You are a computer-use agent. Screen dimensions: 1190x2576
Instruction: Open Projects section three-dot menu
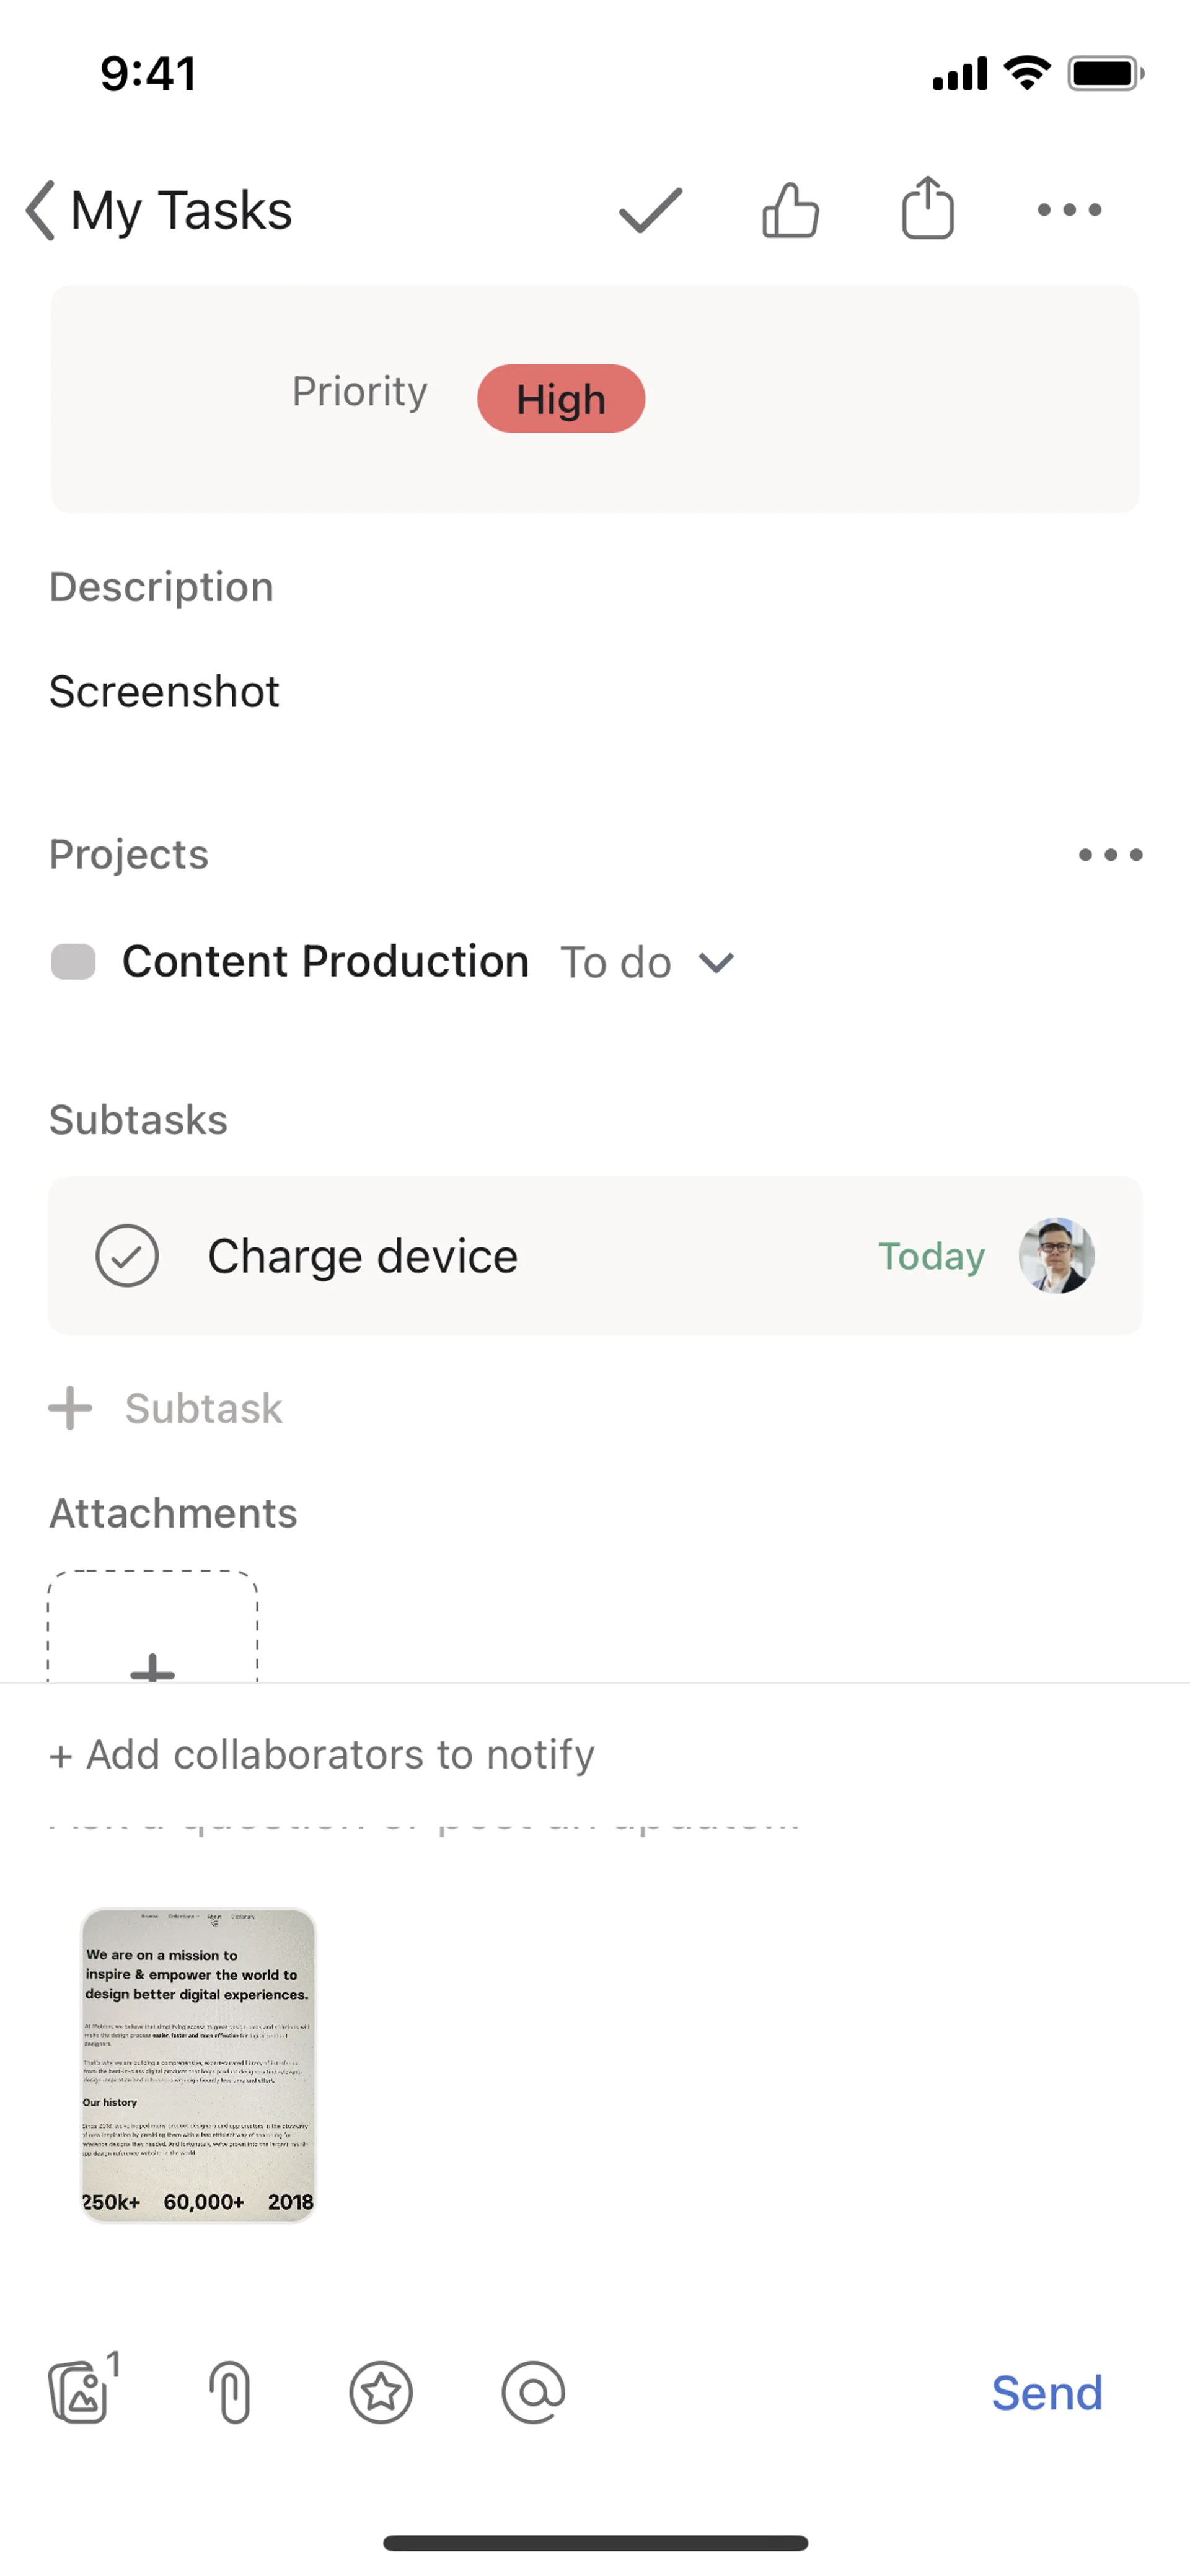pyautogui.click(x=1110, y=855)
